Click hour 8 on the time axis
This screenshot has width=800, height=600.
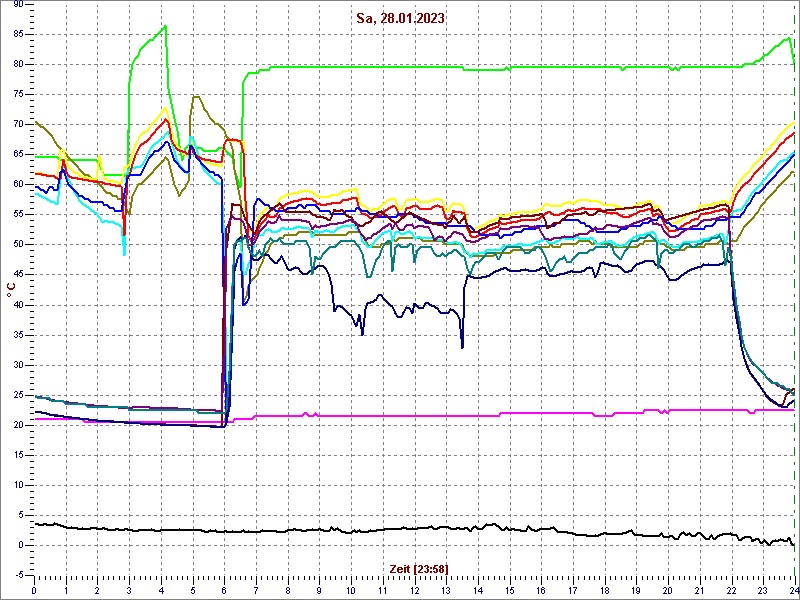tap(288, 588)
